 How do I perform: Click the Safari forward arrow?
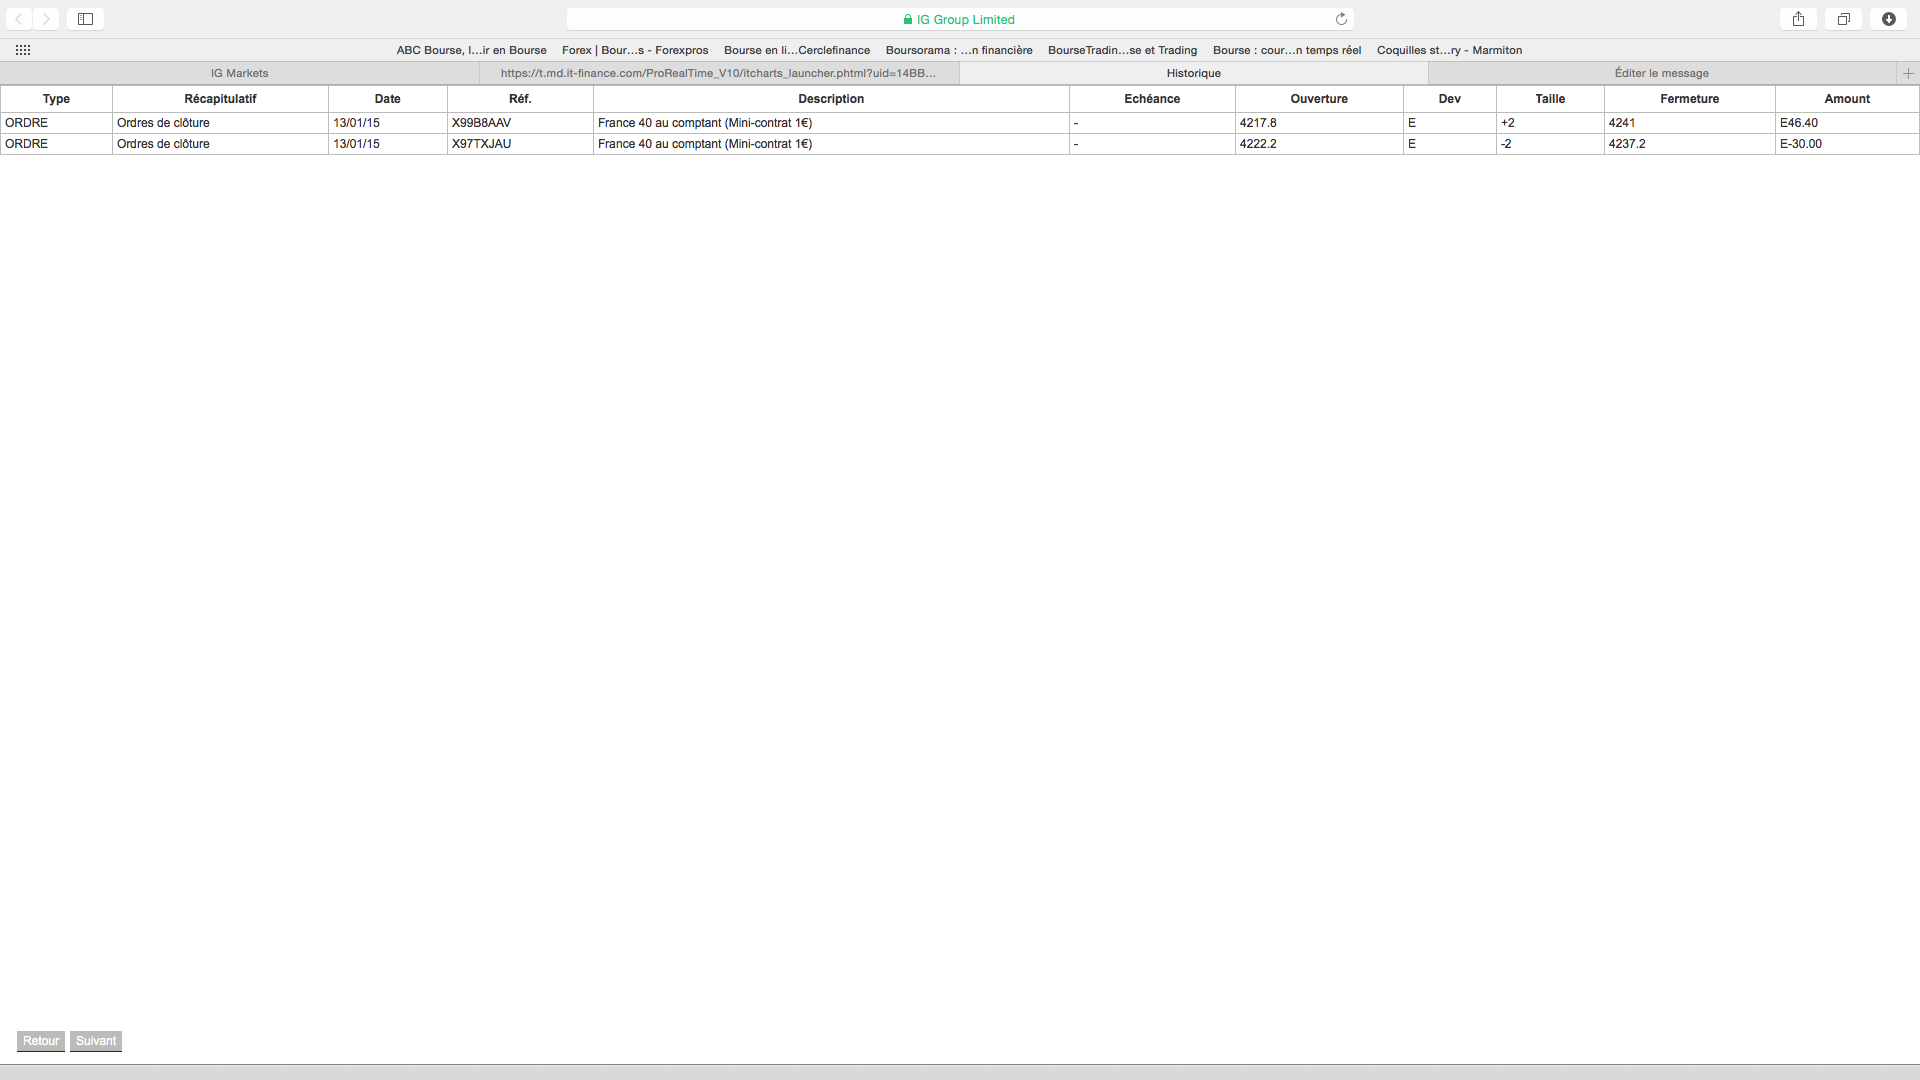(46, 19)
